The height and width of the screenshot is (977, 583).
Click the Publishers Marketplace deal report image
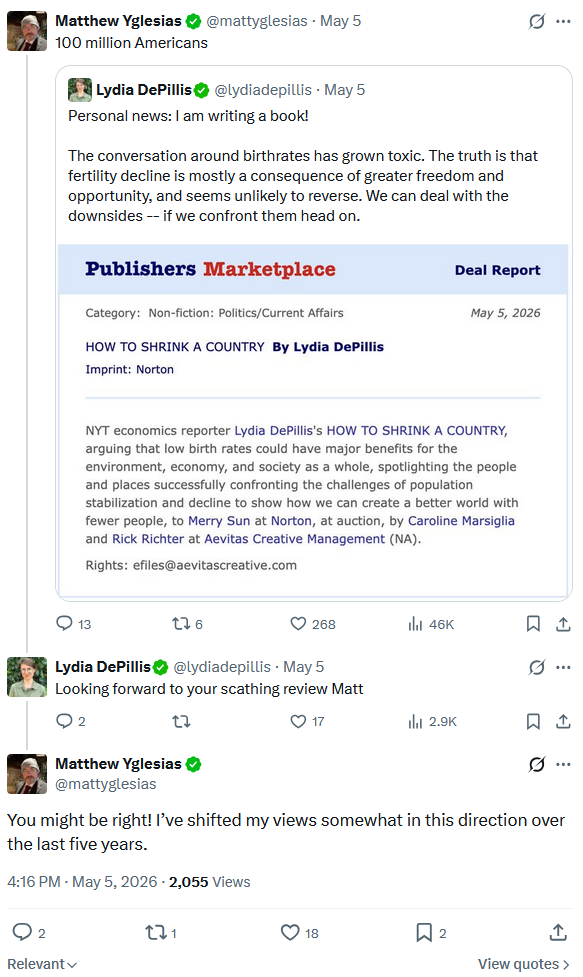313,421
